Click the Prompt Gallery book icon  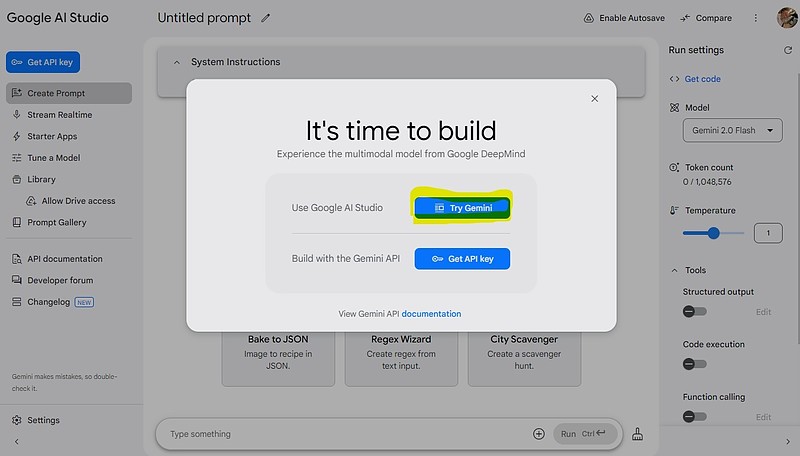tap(17, 222)
